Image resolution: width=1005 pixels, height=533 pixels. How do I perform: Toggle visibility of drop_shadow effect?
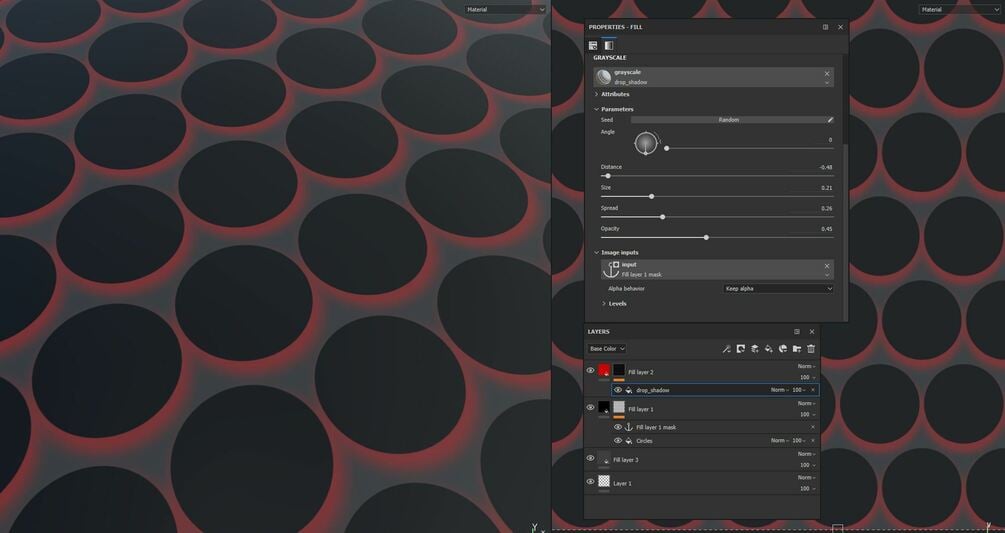(x=618, y=390)
